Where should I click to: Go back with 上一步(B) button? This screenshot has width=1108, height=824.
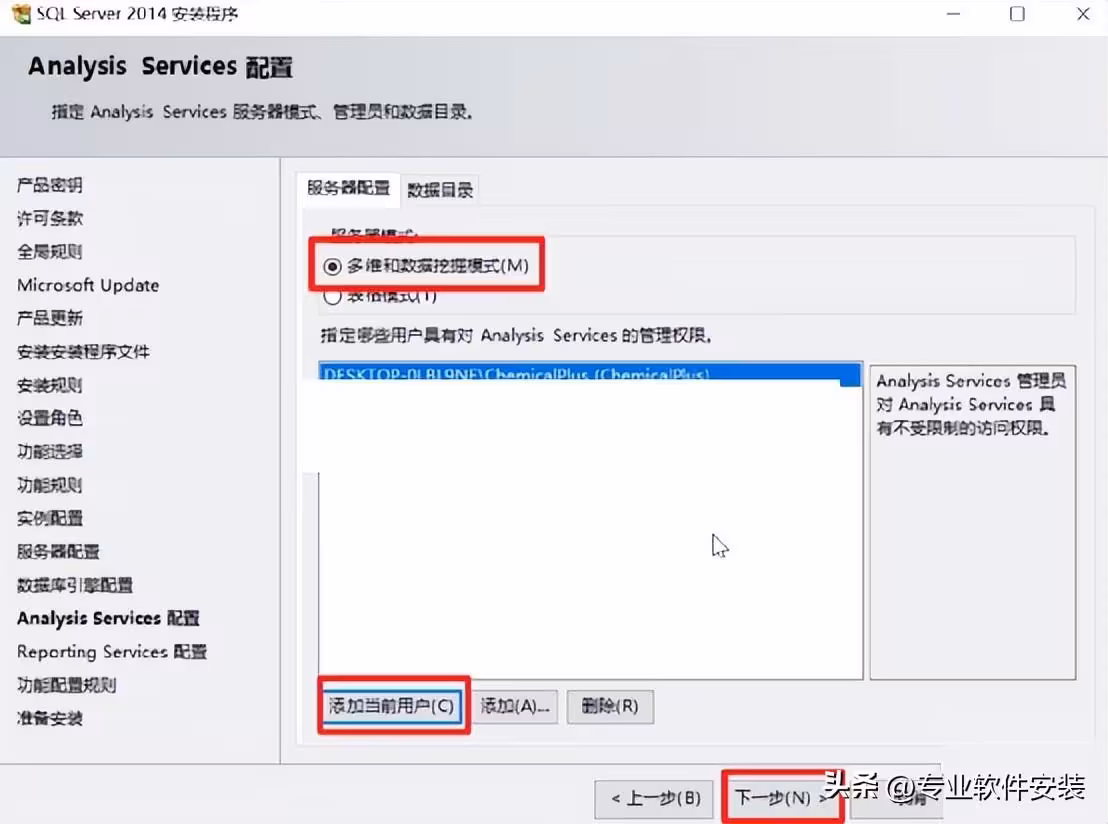pos(656,799)
